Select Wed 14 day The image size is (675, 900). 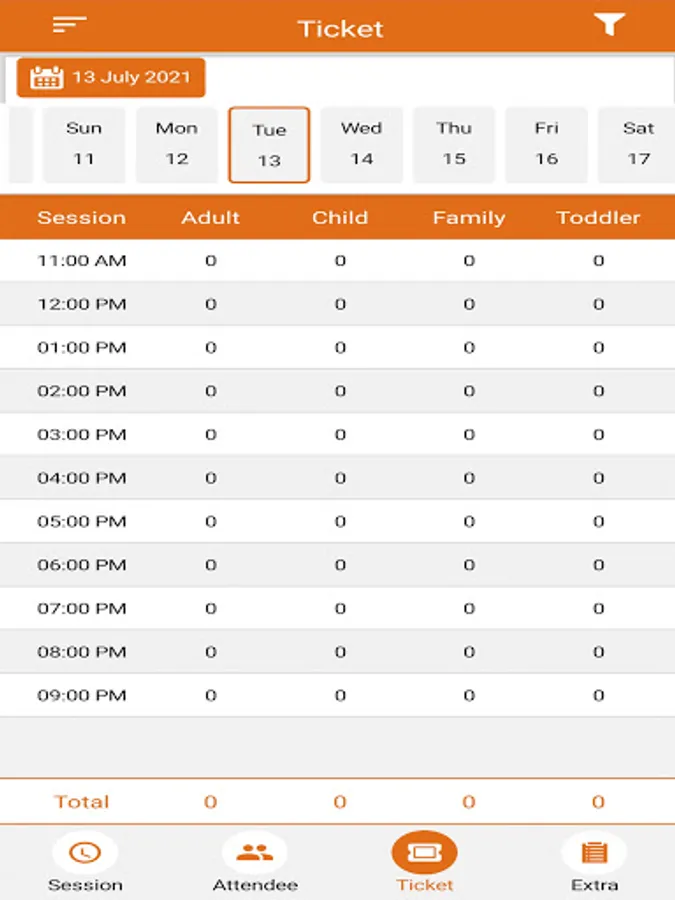point(362,145)
